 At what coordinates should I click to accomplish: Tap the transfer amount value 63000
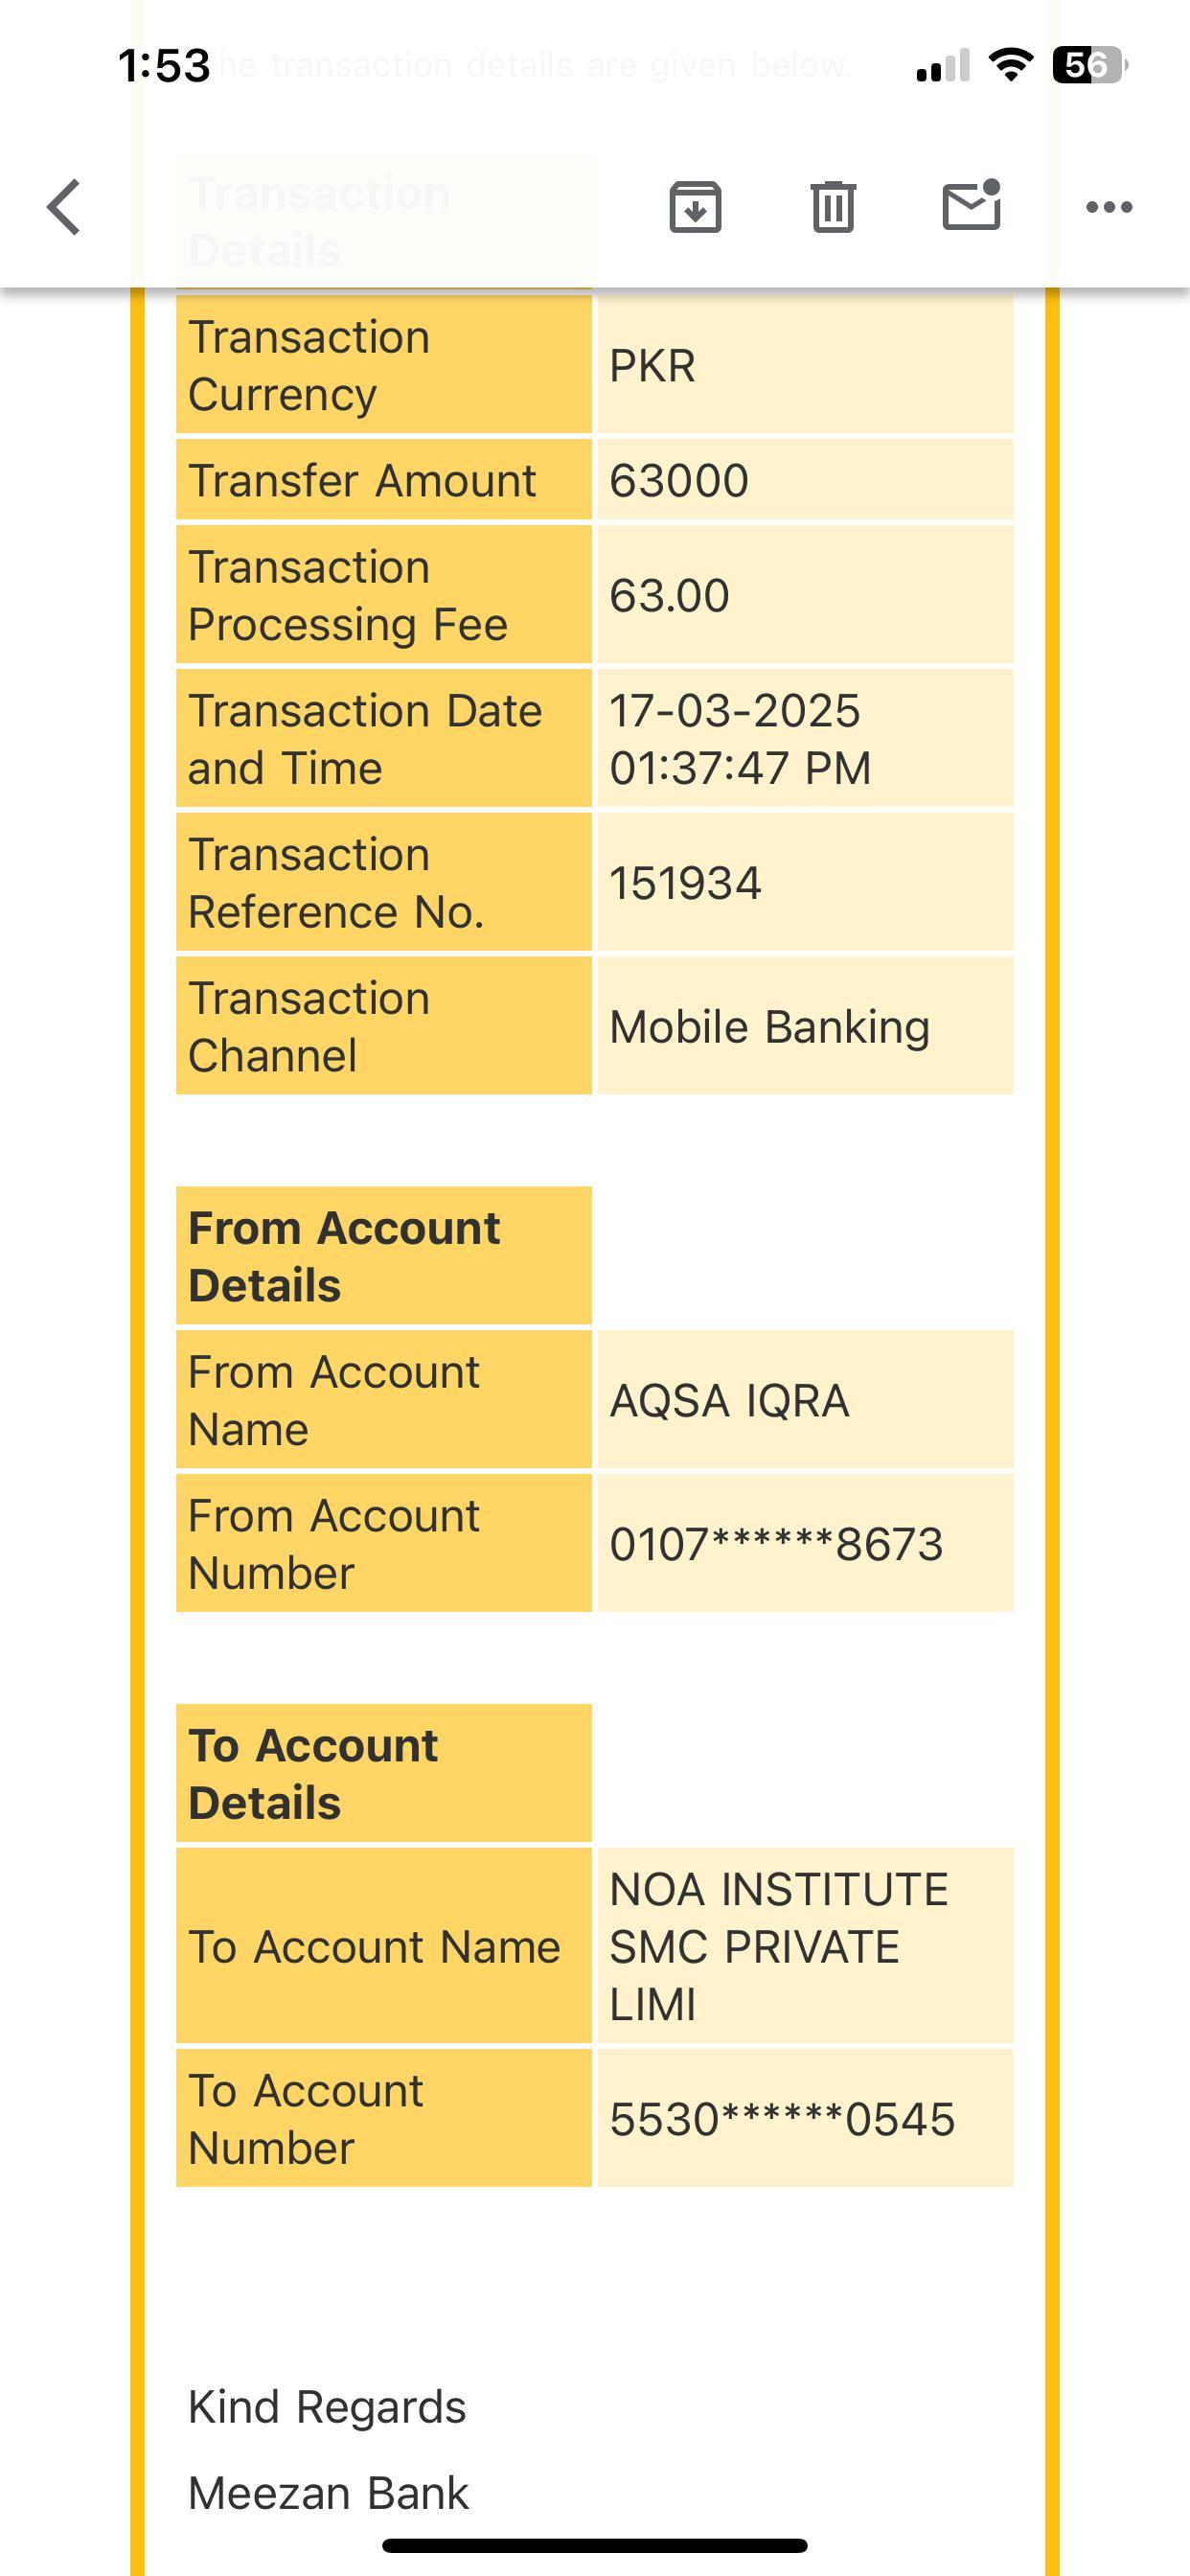coord(679,481)
